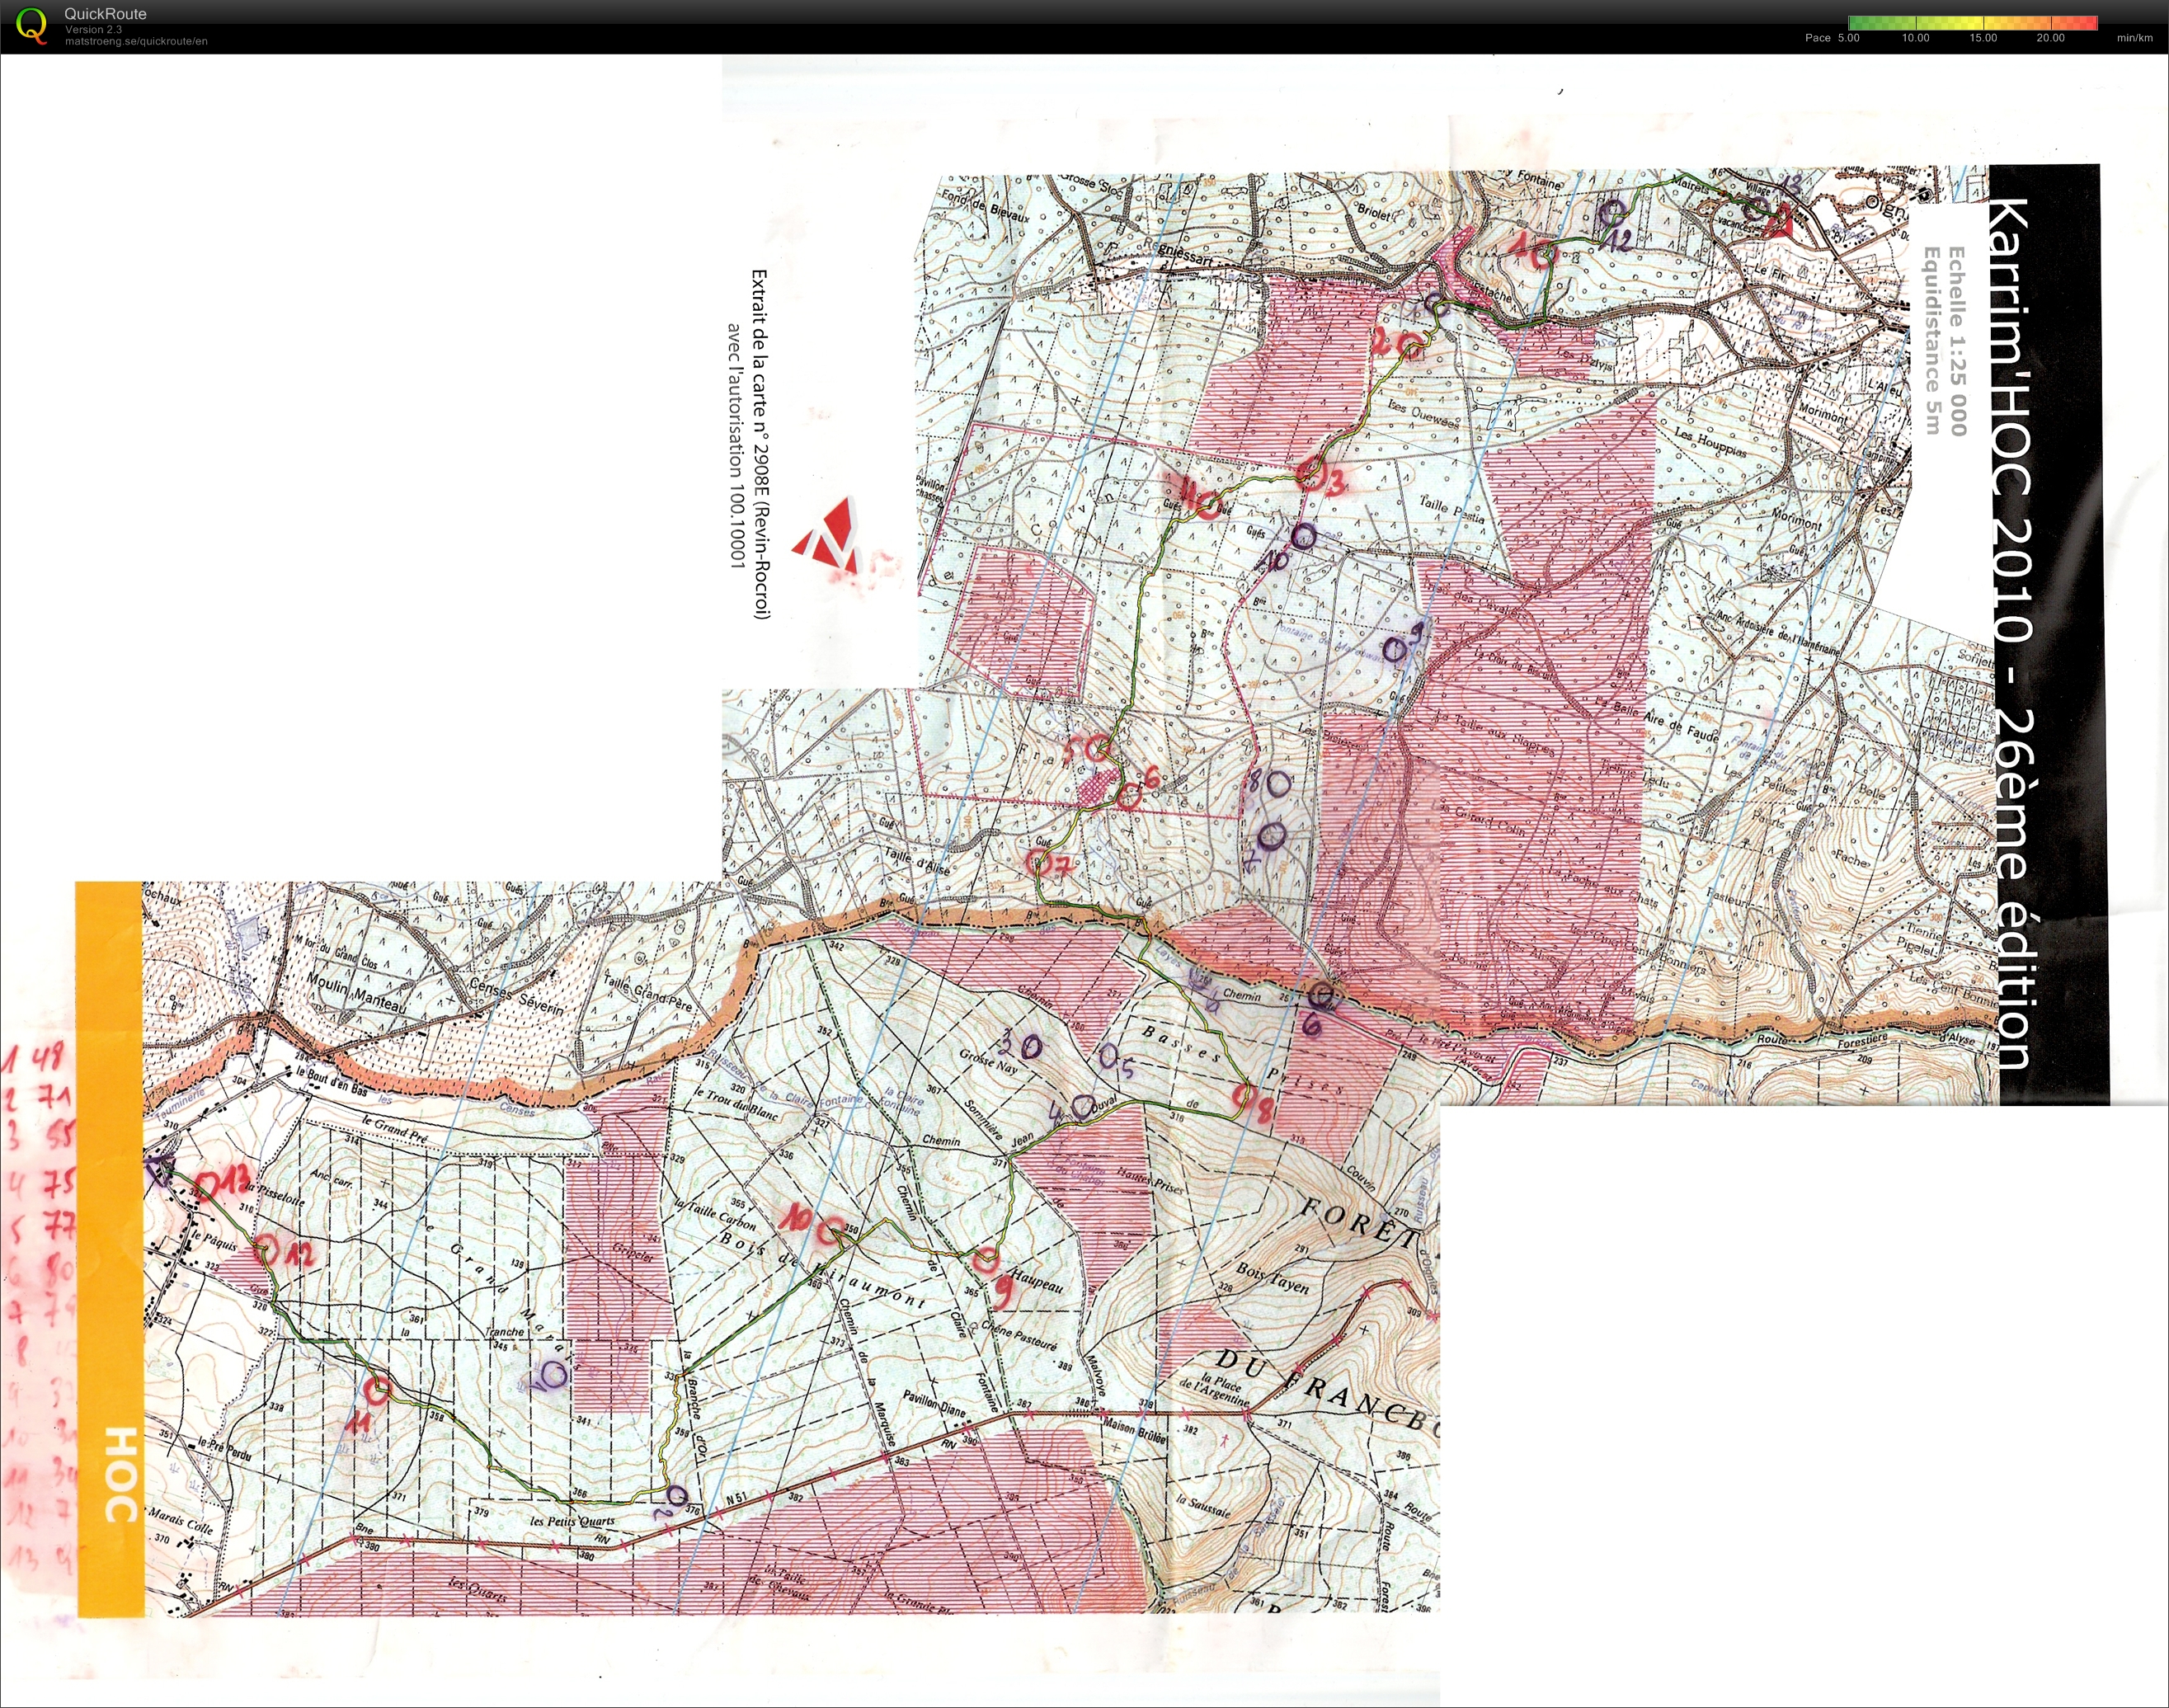Click the Echelle 1:25 000 scale text
The width and height of the screenshot is (2169, 1708).
click(1957, 341)
